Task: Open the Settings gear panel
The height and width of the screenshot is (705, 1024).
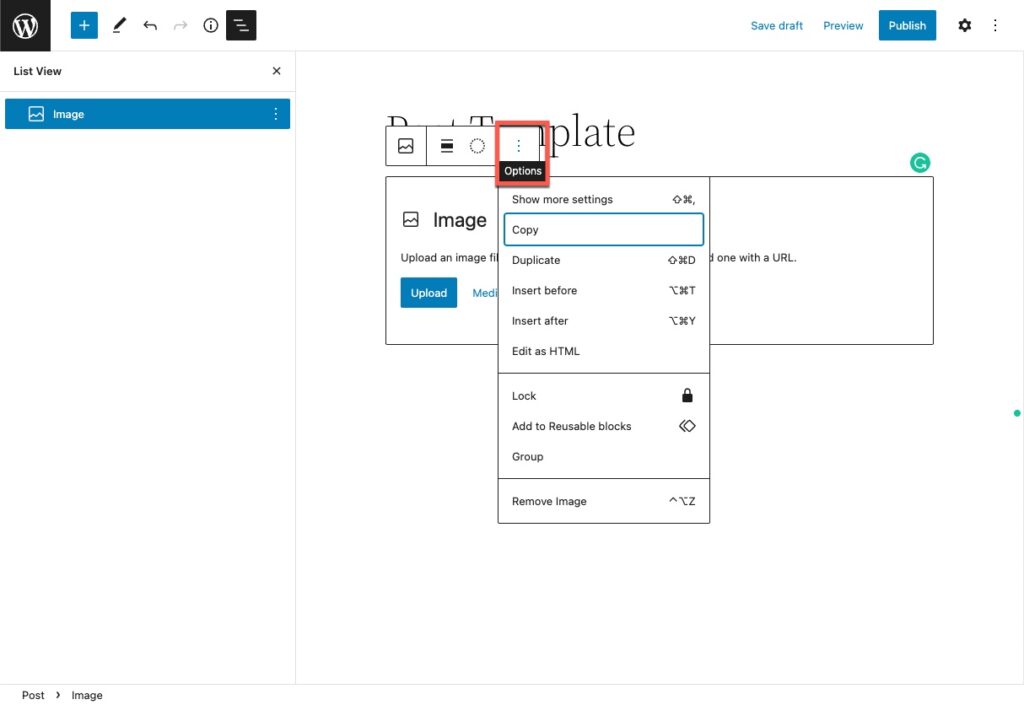Action: pyautogui.click(x=964, y=25)
